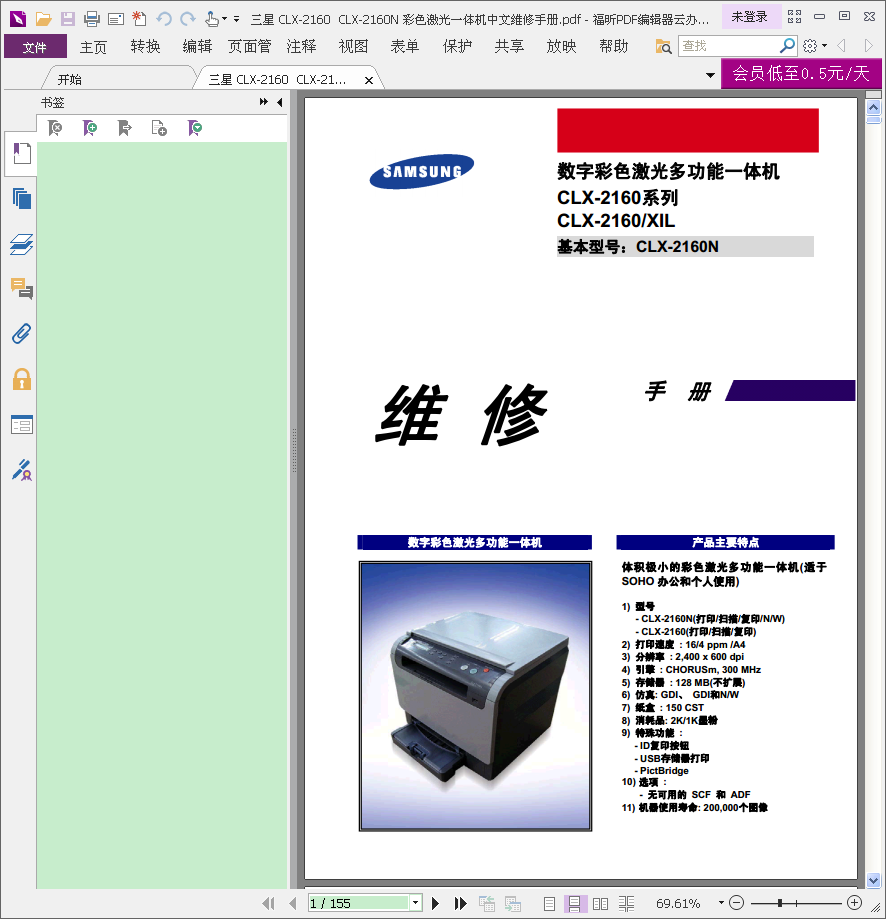Screen dimensions: 886x919
Task: Open the Comments panel icon
Action: 22,288
